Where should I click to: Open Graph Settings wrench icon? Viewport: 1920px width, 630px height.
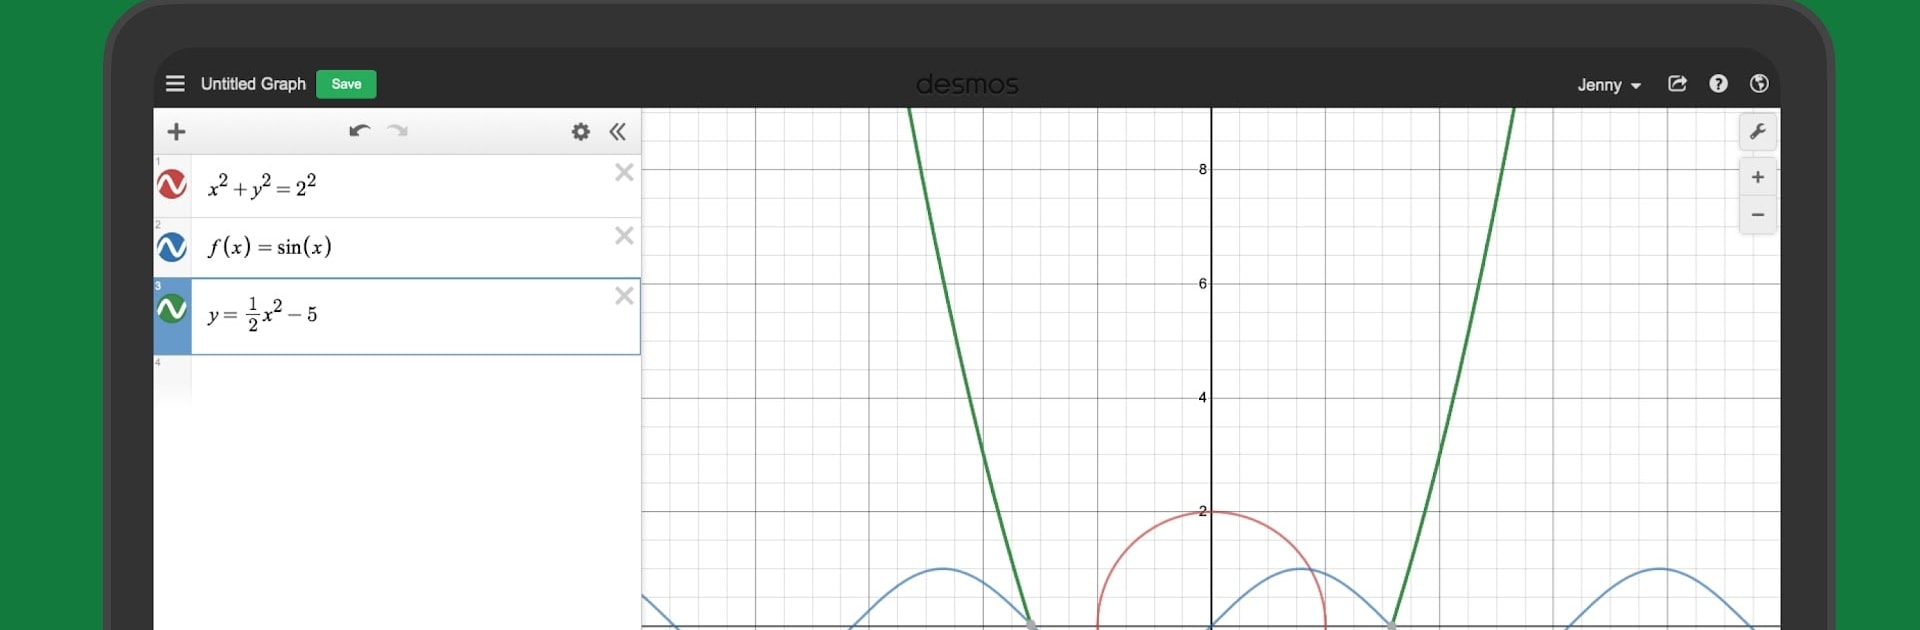[1758, 132]
